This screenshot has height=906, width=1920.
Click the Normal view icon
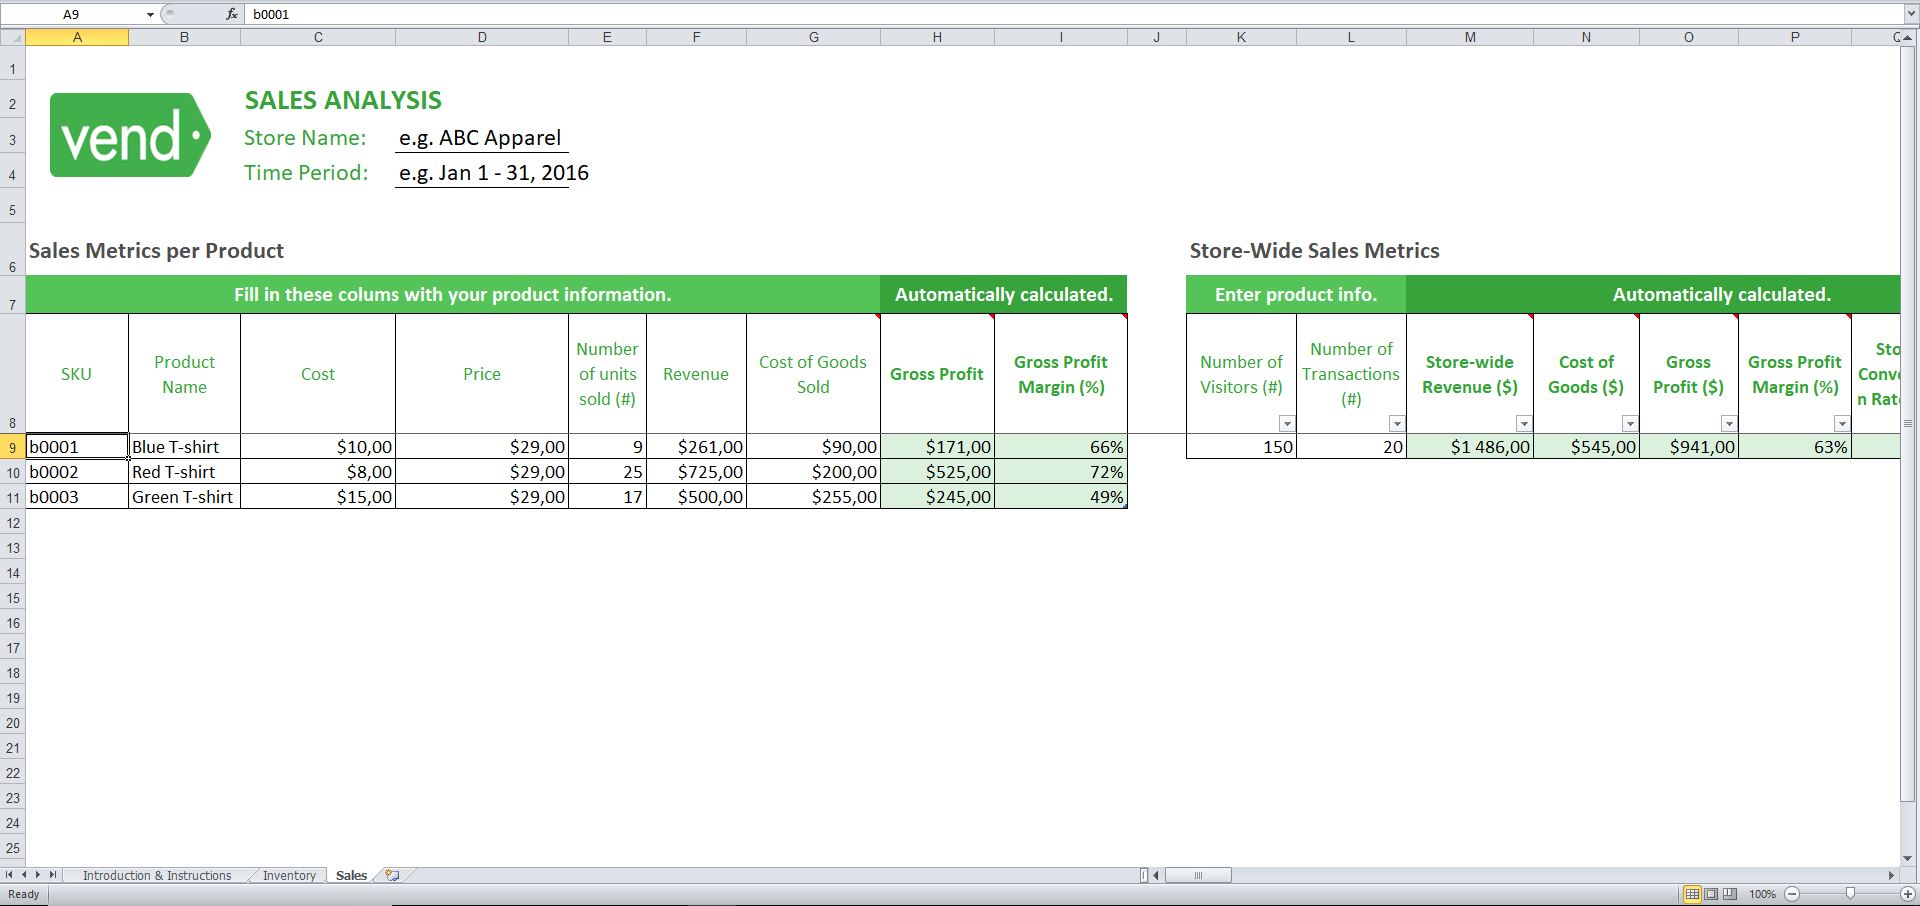click(1694, 895)
